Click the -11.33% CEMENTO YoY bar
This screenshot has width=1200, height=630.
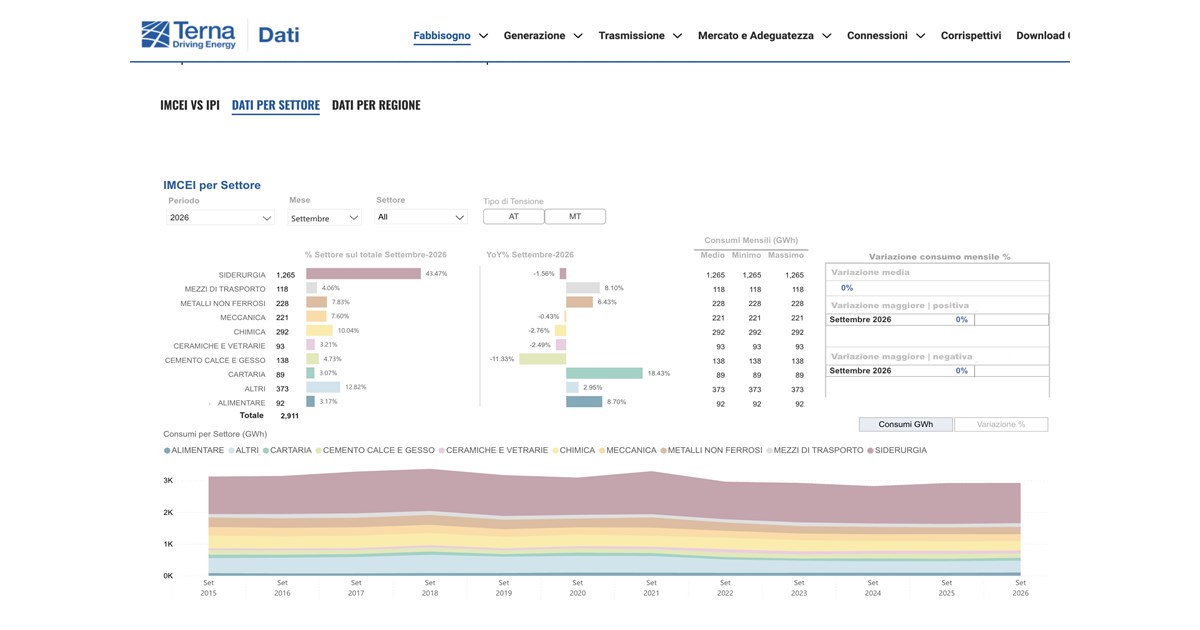coord(542,359)
